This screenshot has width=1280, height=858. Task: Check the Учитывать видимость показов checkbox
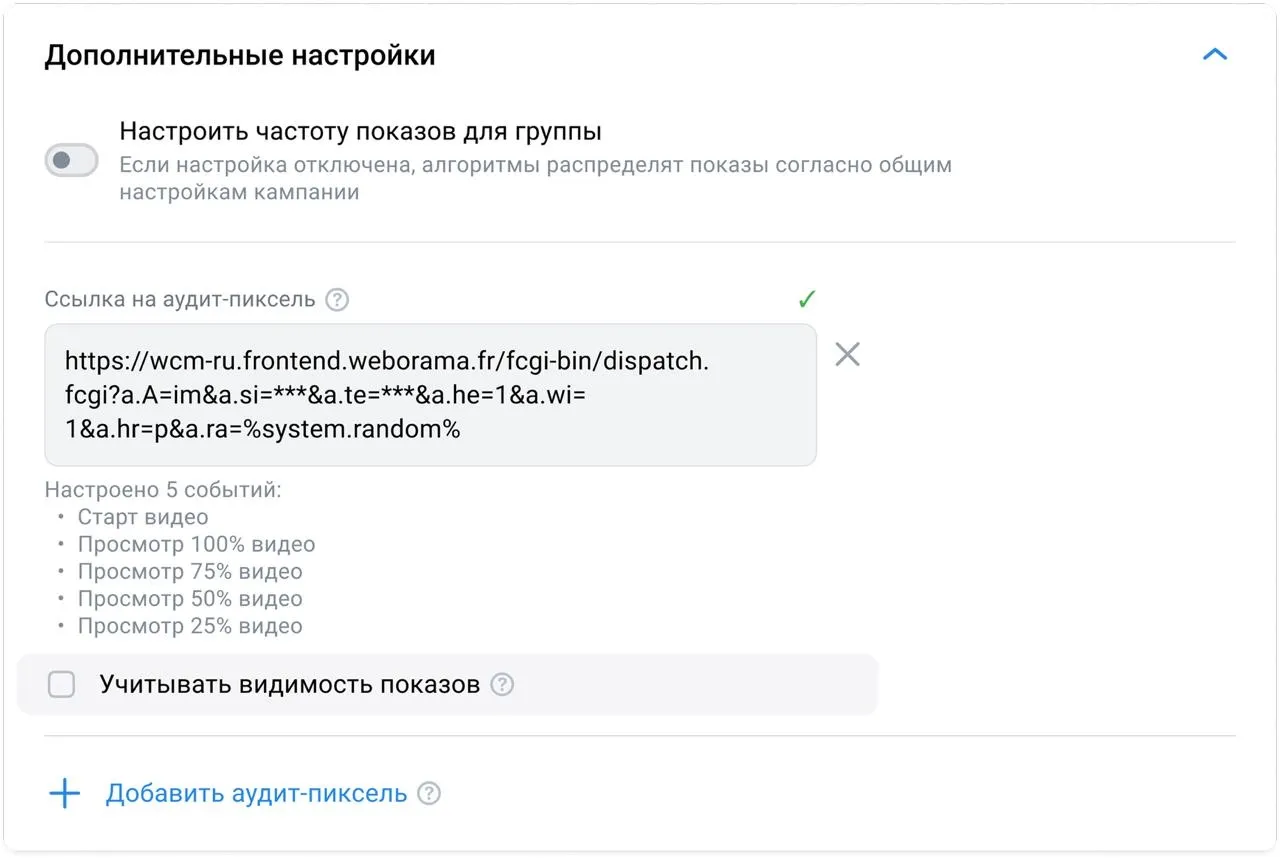point(62,685)
